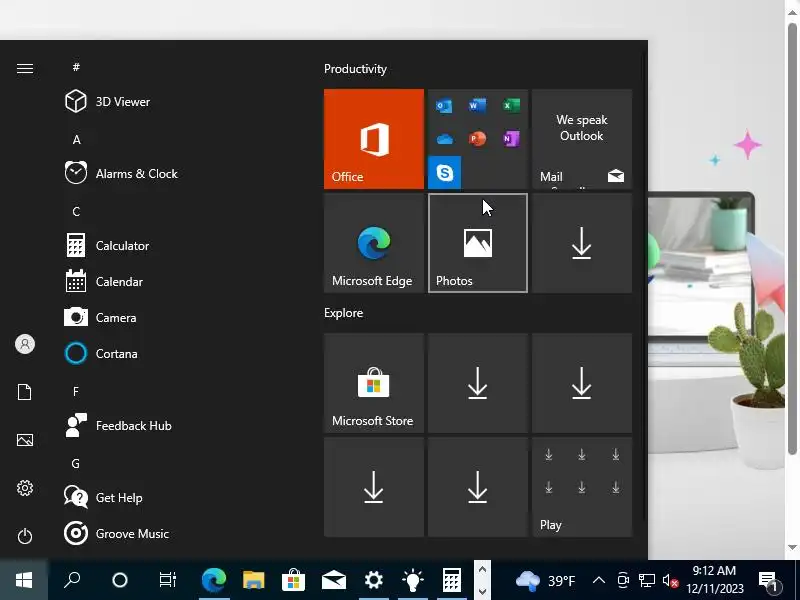Open OneNote from the Office apps tile

point(511,139)
